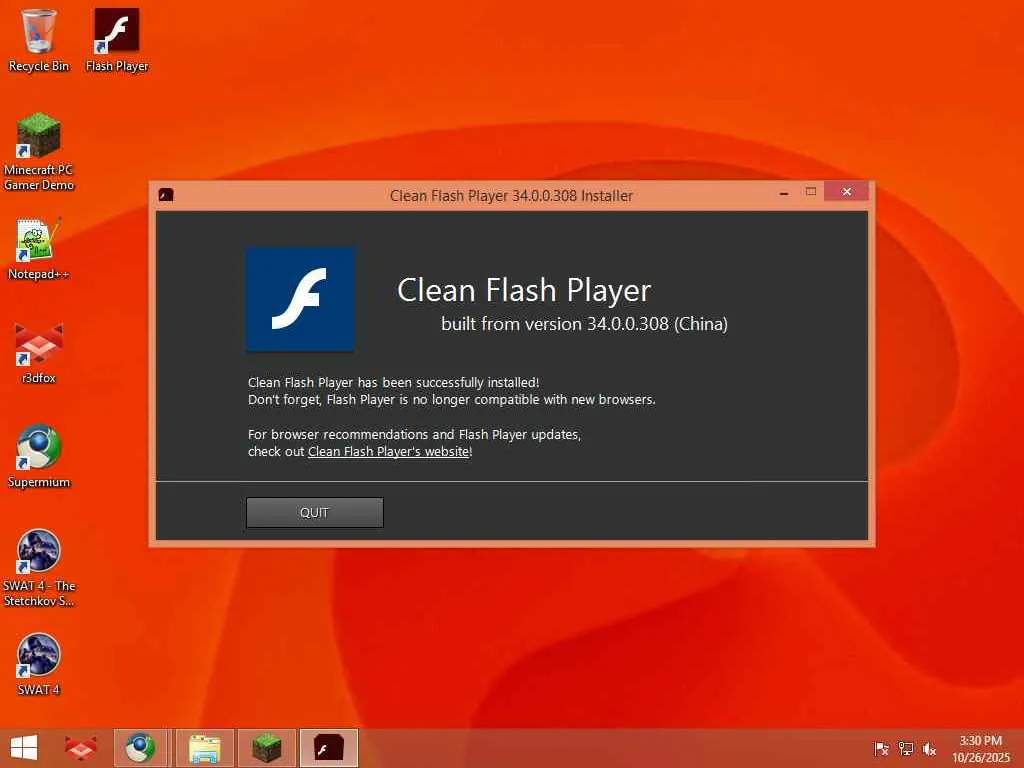
Task: Click the installer title bar icon
Action: (x=166, y=195)
